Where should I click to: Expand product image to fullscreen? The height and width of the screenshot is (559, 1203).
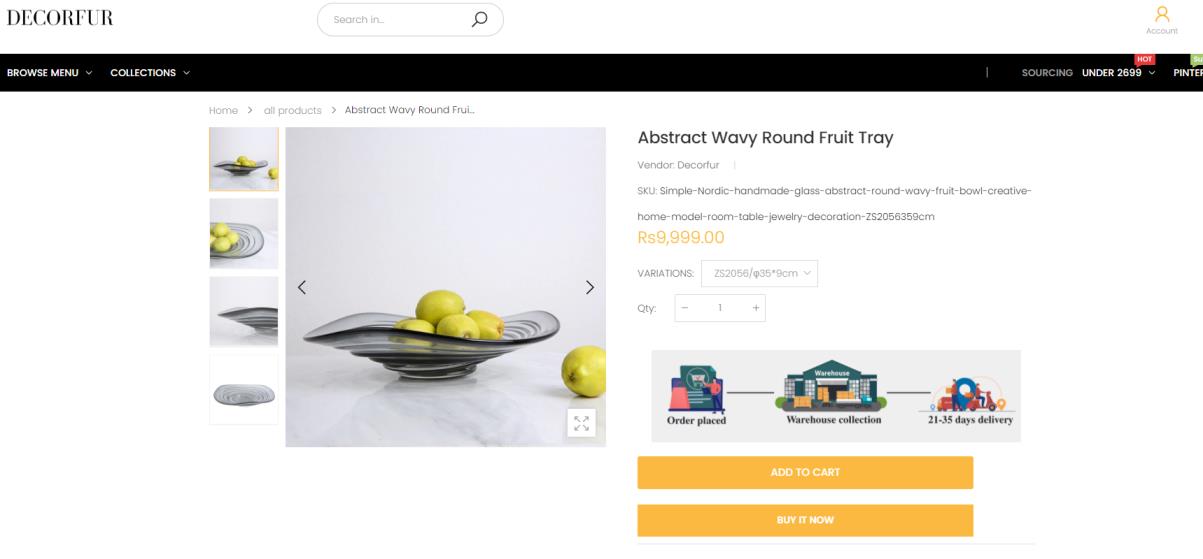(x=581, y=423)
